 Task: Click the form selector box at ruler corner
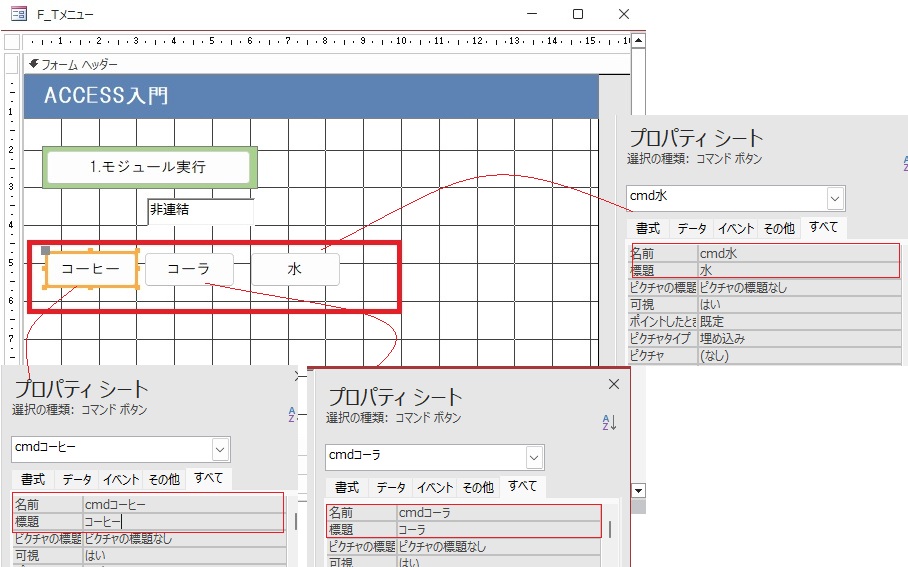(11, 43)
